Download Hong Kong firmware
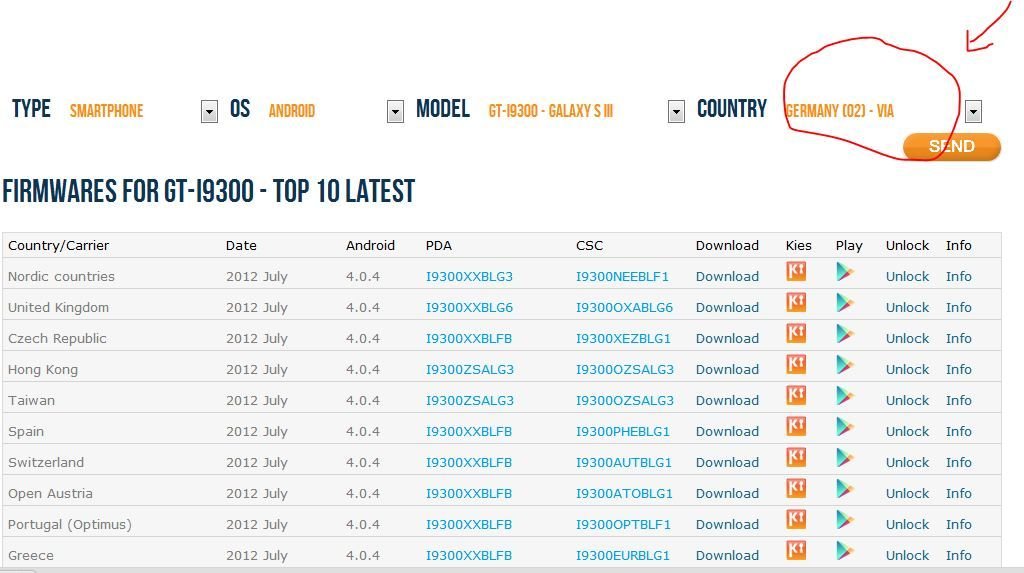The width and height of the screenshot is (1024, 573). point(727,369)
